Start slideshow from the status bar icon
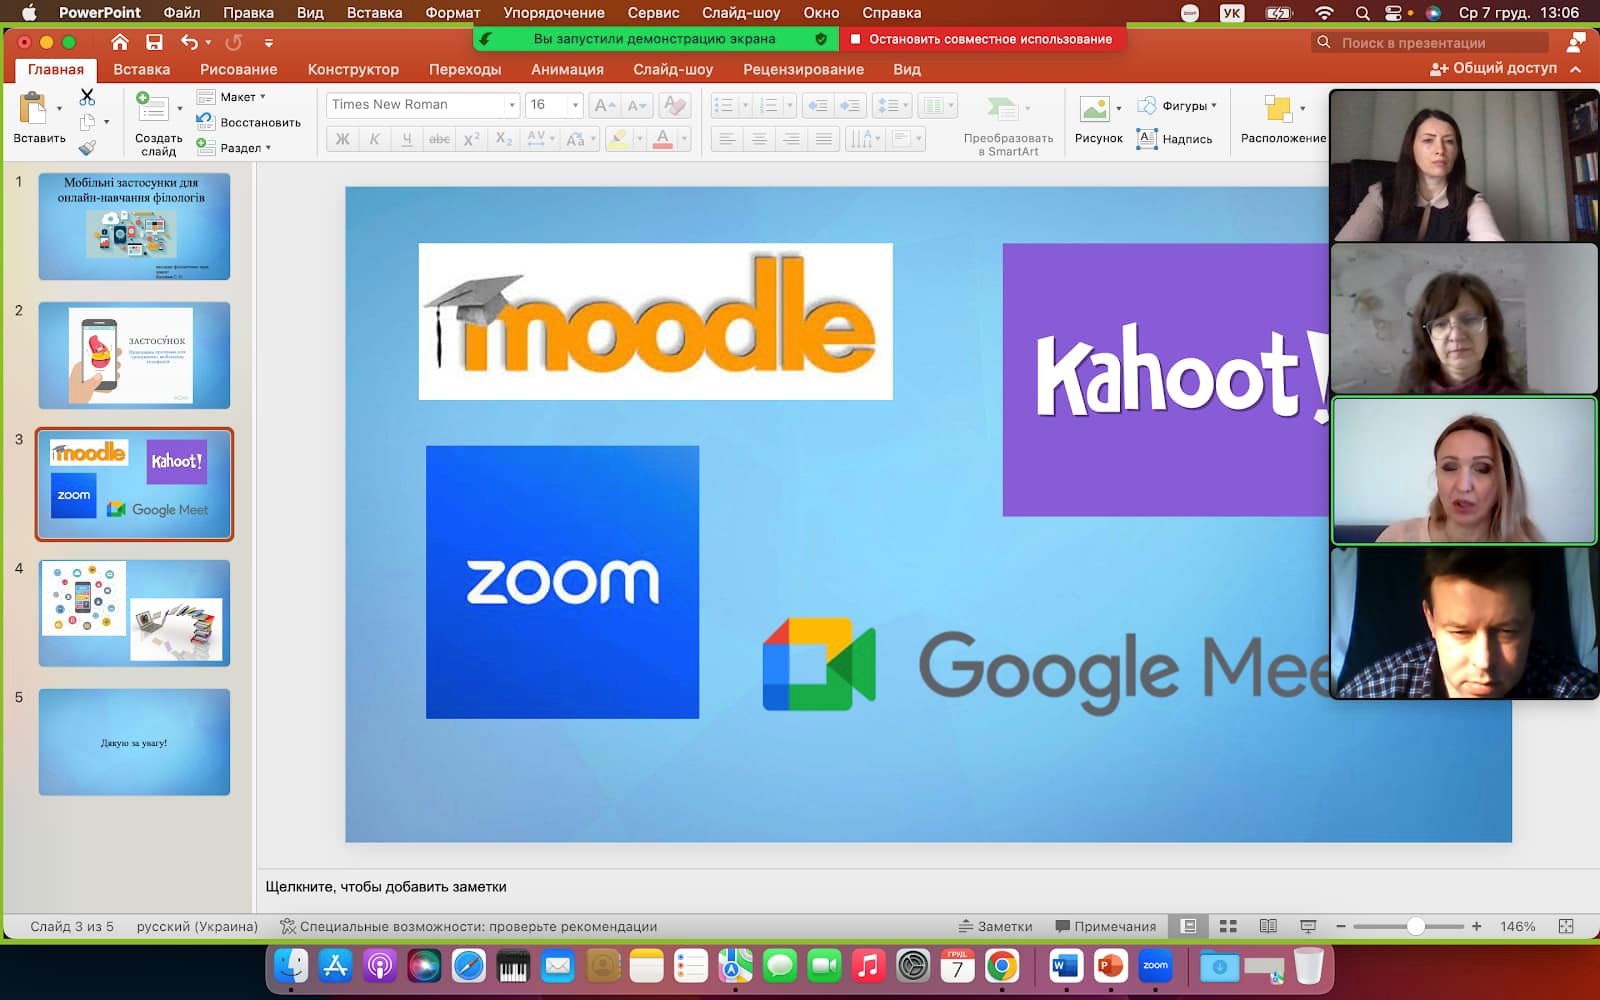This screenshot has width=1600, height=1000. coord(1307,927)
